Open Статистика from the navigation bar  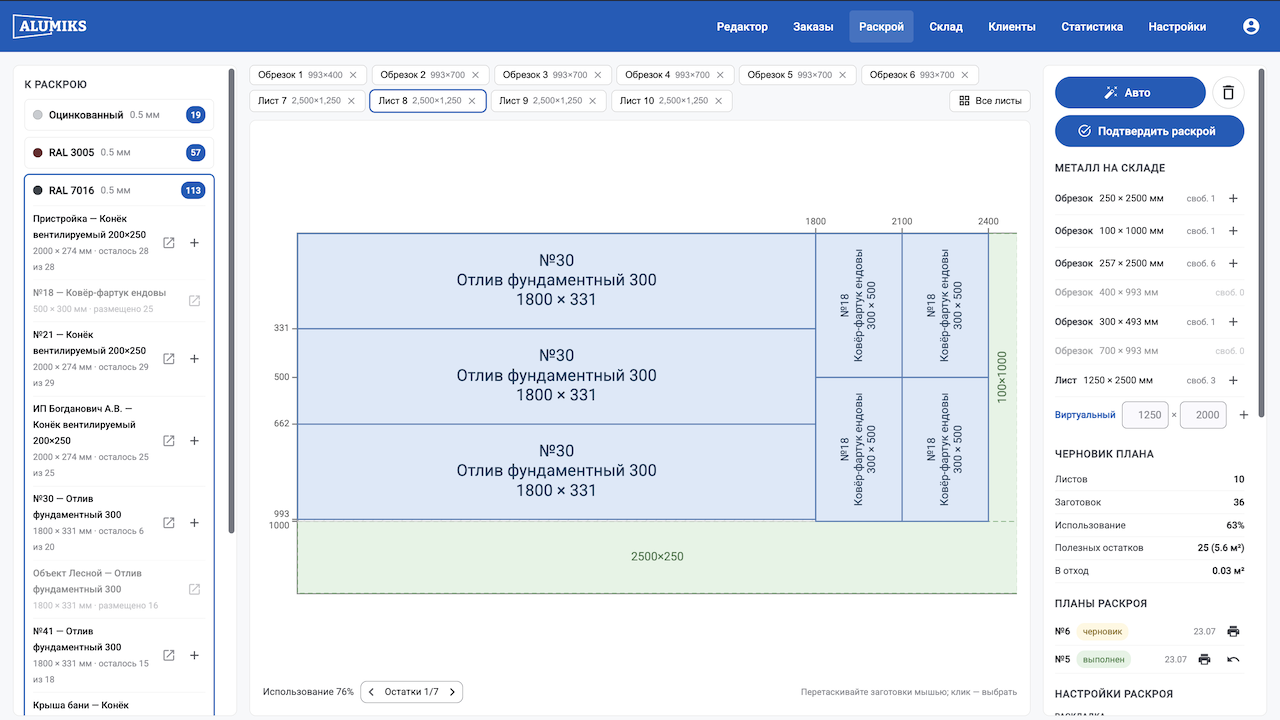[1092, 27]
